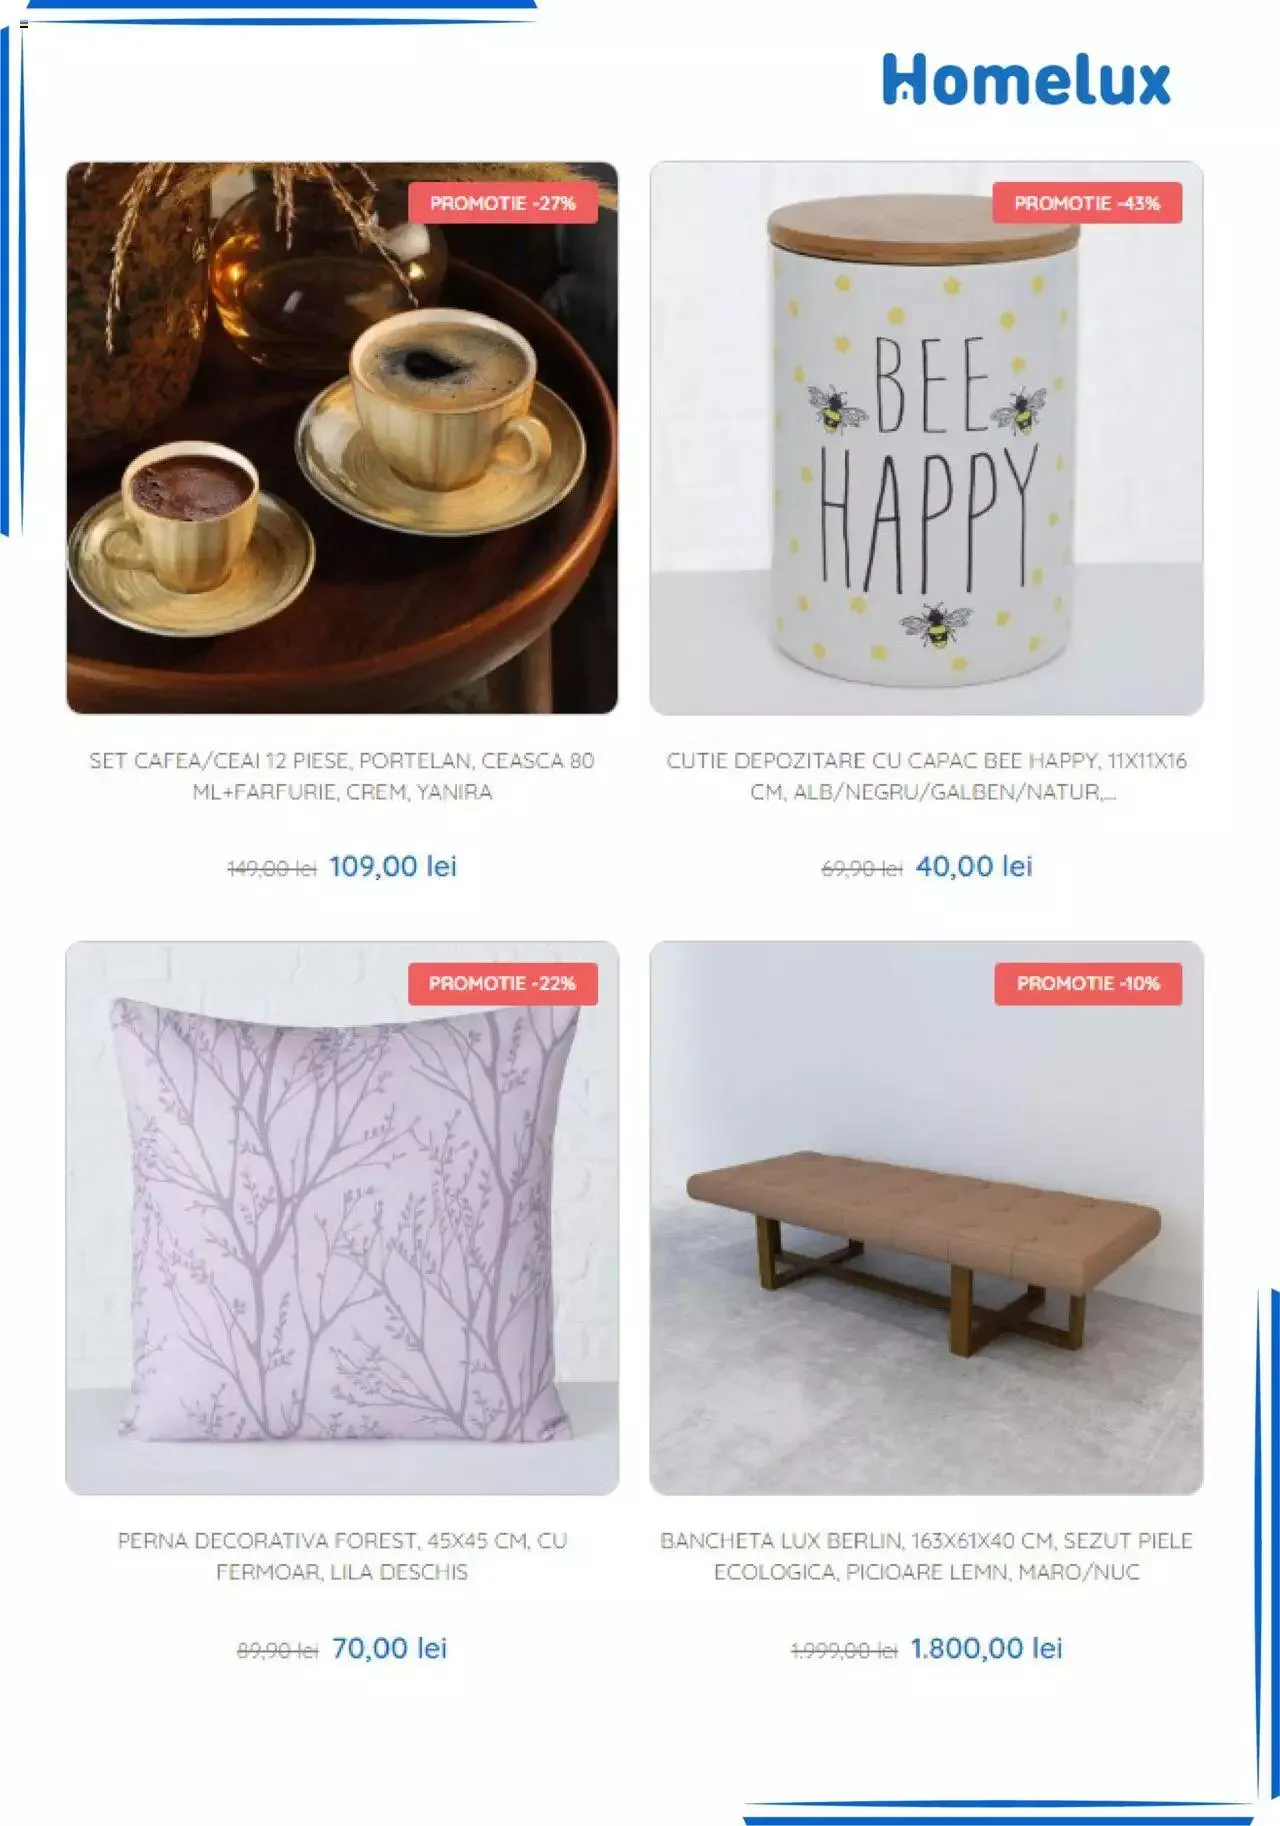Click the PROMOTIE -22% badge
The height and width of the screenshot is (1826, 1280).
point(503,984)
